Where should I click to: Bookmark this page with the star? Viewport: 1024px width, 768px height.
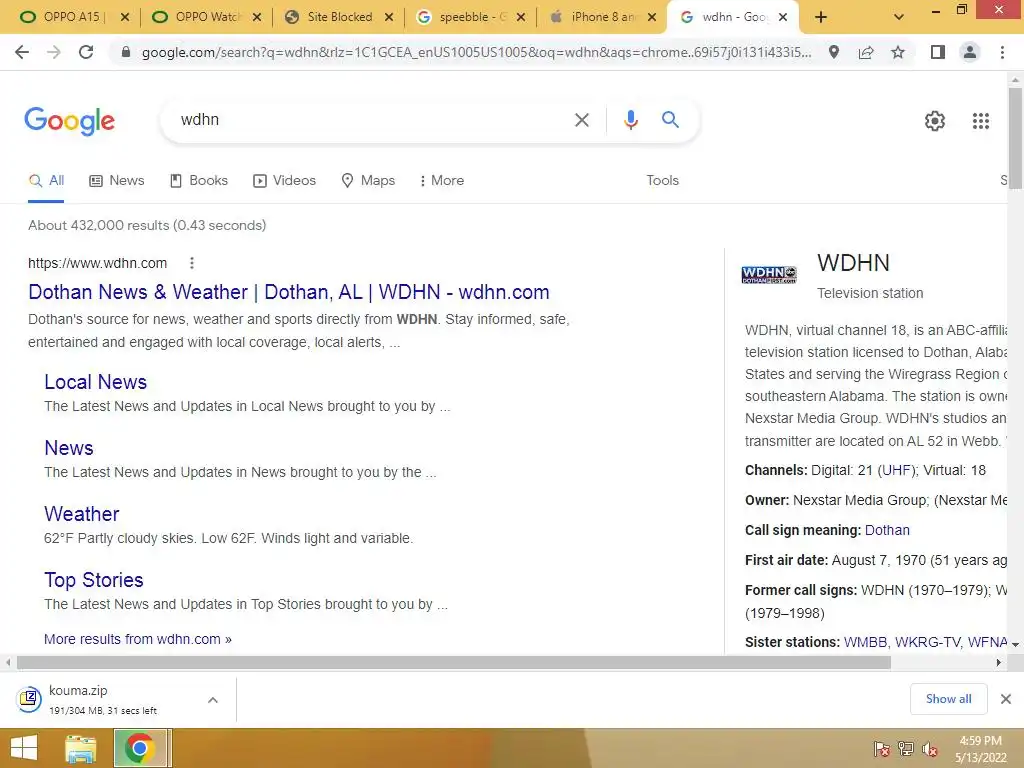pyautogui.click(x=898, y=52)
